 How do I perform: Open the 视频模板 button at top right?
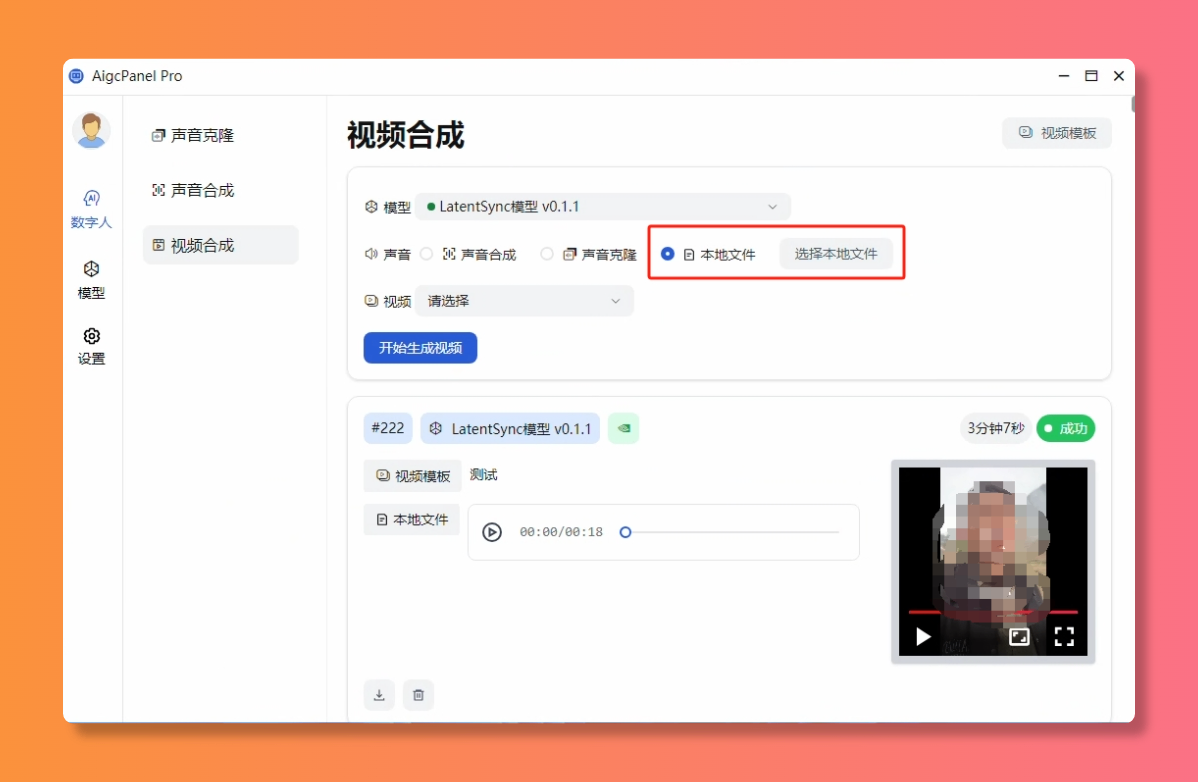click(x=1057, y=133)
